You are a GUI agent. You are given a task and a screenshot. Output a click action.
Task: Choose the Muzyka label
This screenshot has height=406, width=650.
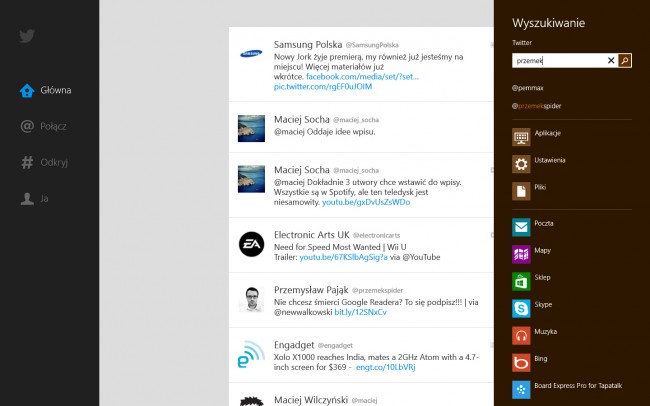tap(546, 331)
